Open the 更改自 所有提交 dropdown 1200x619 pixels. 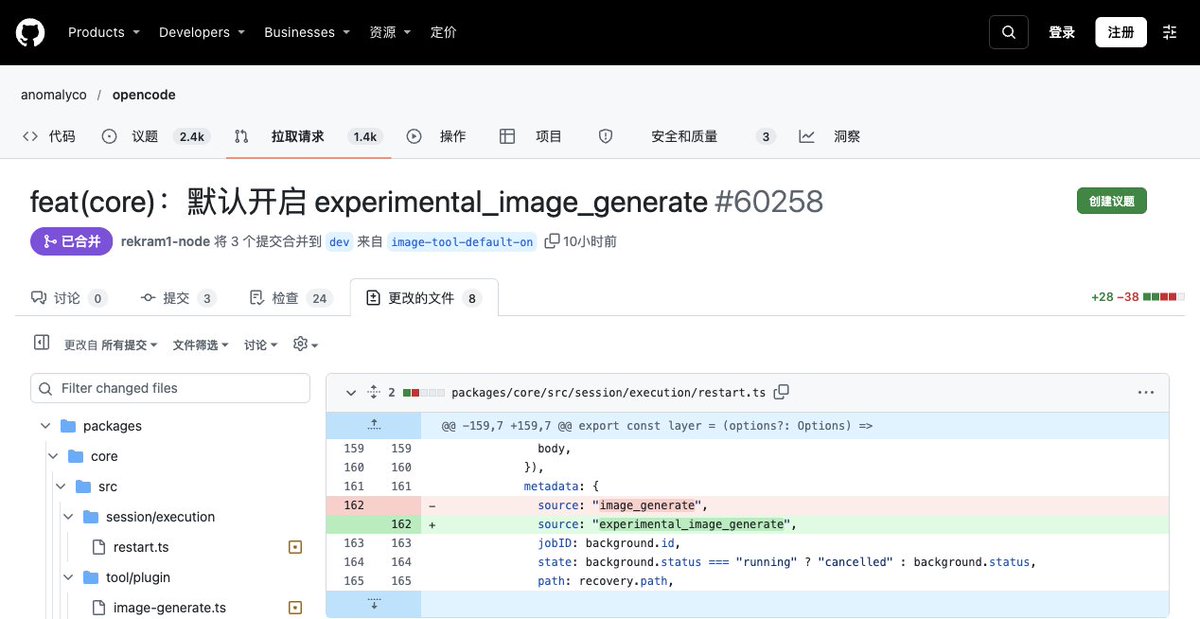pos(111,344)
